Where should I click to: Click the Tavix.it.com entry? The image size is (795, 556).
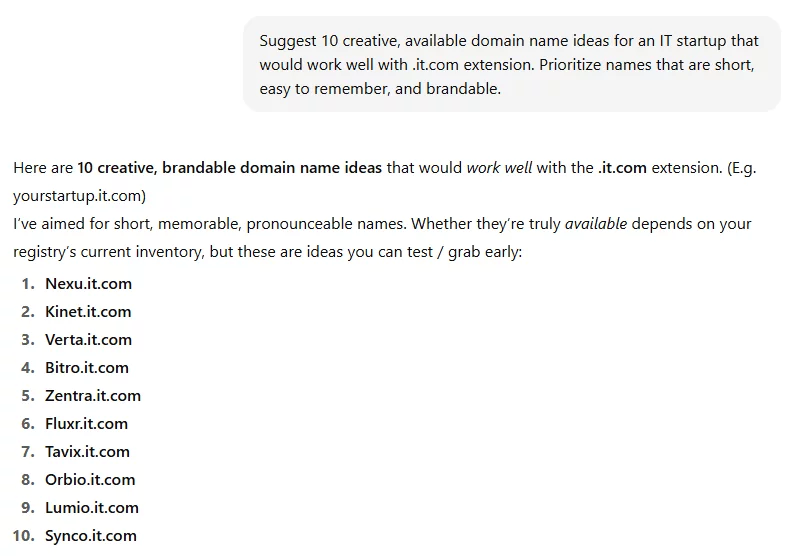click(x=87, y=452)
